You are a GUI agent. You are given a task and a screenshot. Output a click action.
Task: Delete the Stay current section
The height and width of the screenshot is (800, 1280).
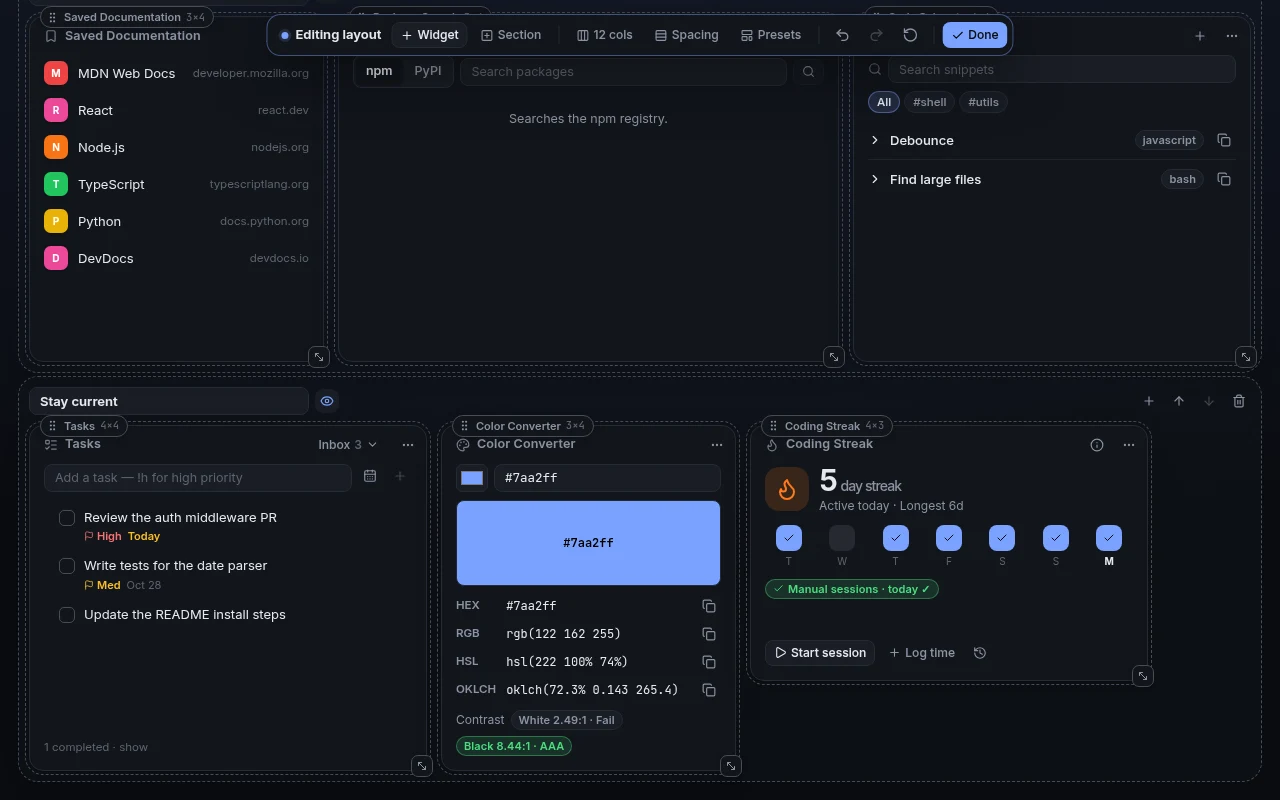click(x=1239, y=401)
